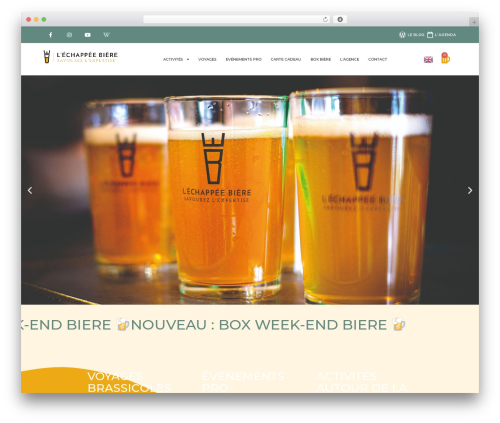Show the next slide with right arrow

[x=470, y=190]
